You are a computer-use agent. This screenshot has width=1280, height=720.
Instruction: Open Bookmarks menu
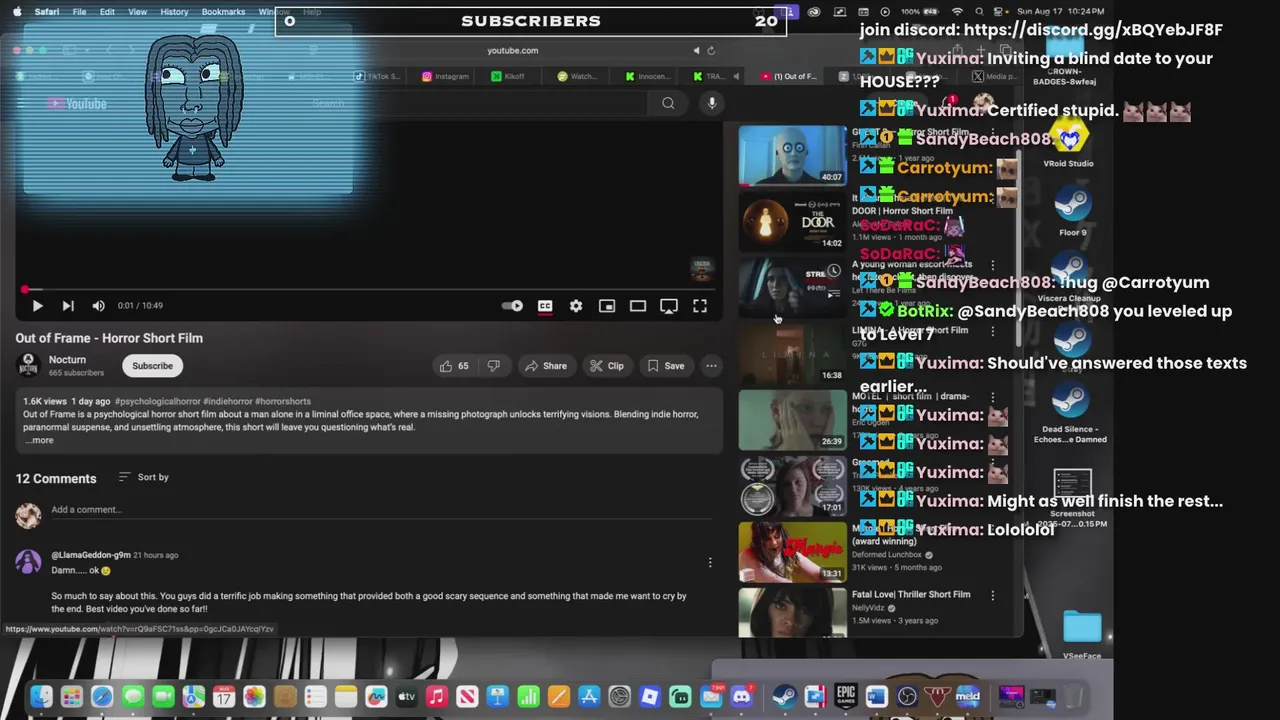[x=223, y=12]
